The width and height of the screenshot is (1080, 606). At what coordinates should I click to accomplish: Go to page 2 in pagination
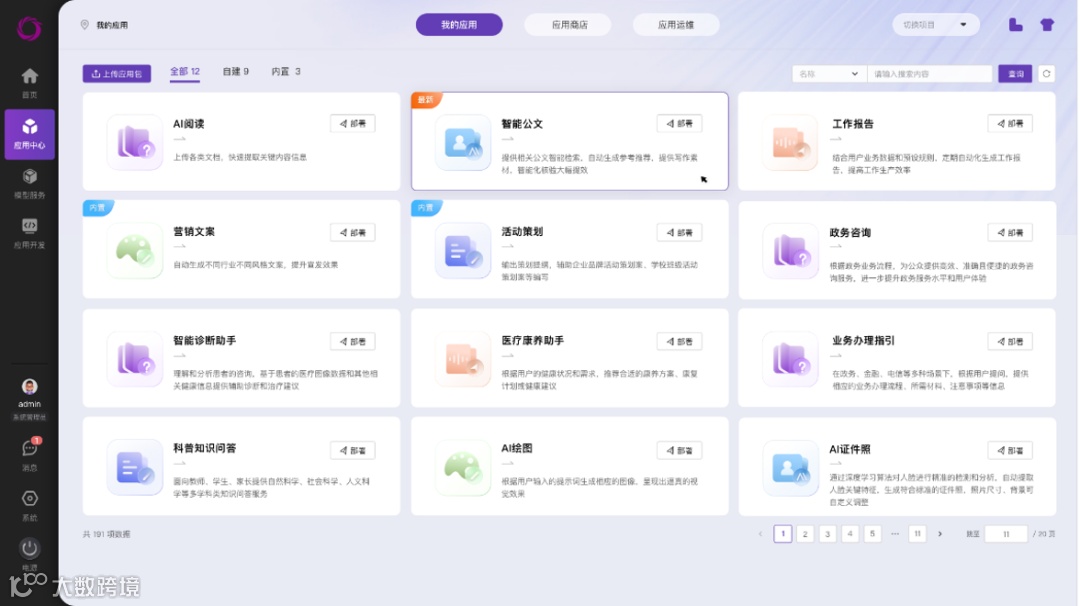(x=804, y=534)
